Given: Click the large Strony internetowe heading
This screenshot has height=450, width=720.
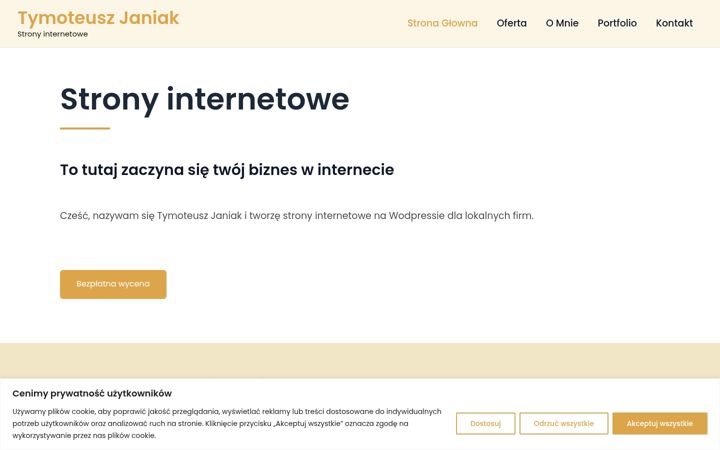Looking at the screenshot, I should pos(205,100).
